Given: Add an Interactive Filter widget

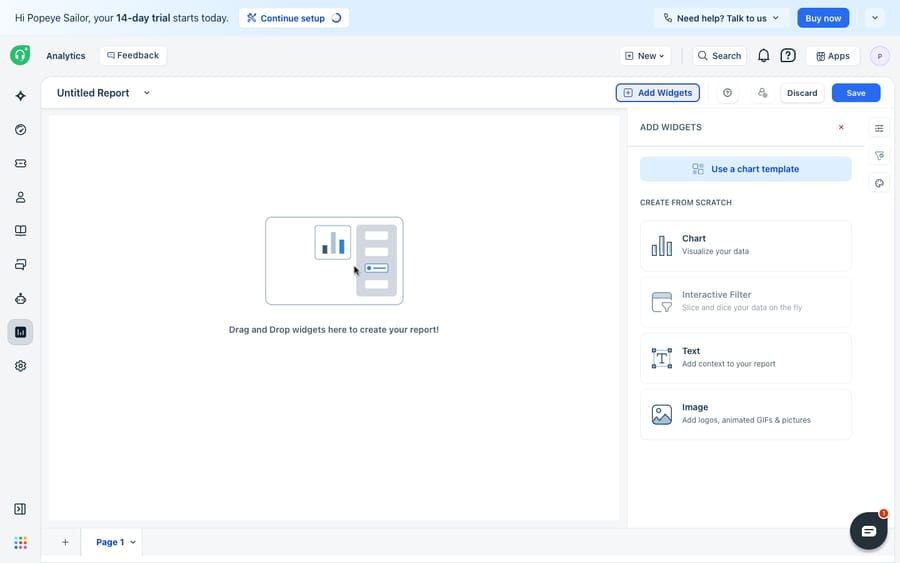Looking at the screenshot, I should (x=746, y=302).
